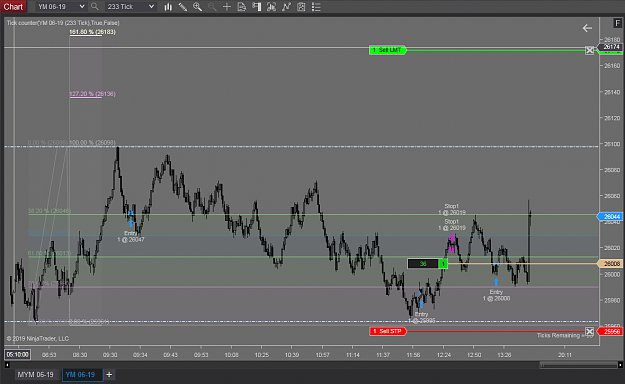Screen dimensions: 625x384
Task: Click the 38.20 % Fibonacci level label
Action: (x=49, y=211)
